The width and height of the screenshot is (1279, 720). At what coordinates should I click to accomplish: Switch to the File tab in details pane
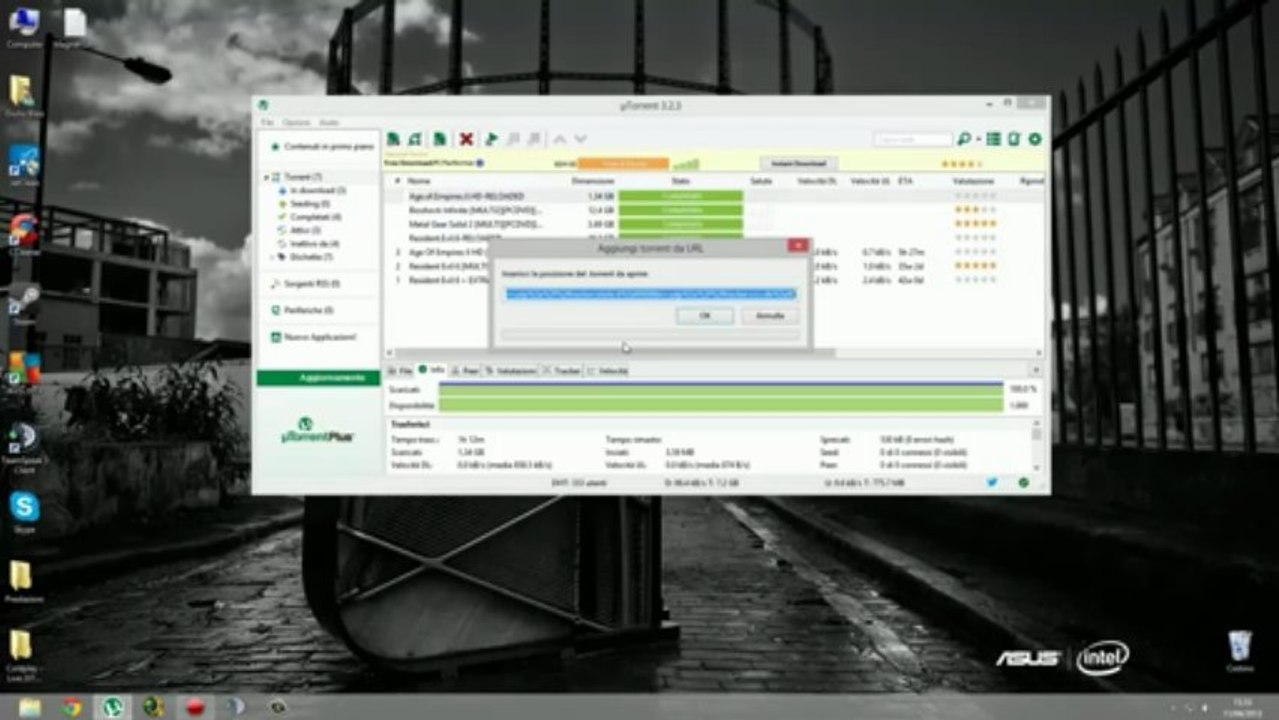(400, 371)
